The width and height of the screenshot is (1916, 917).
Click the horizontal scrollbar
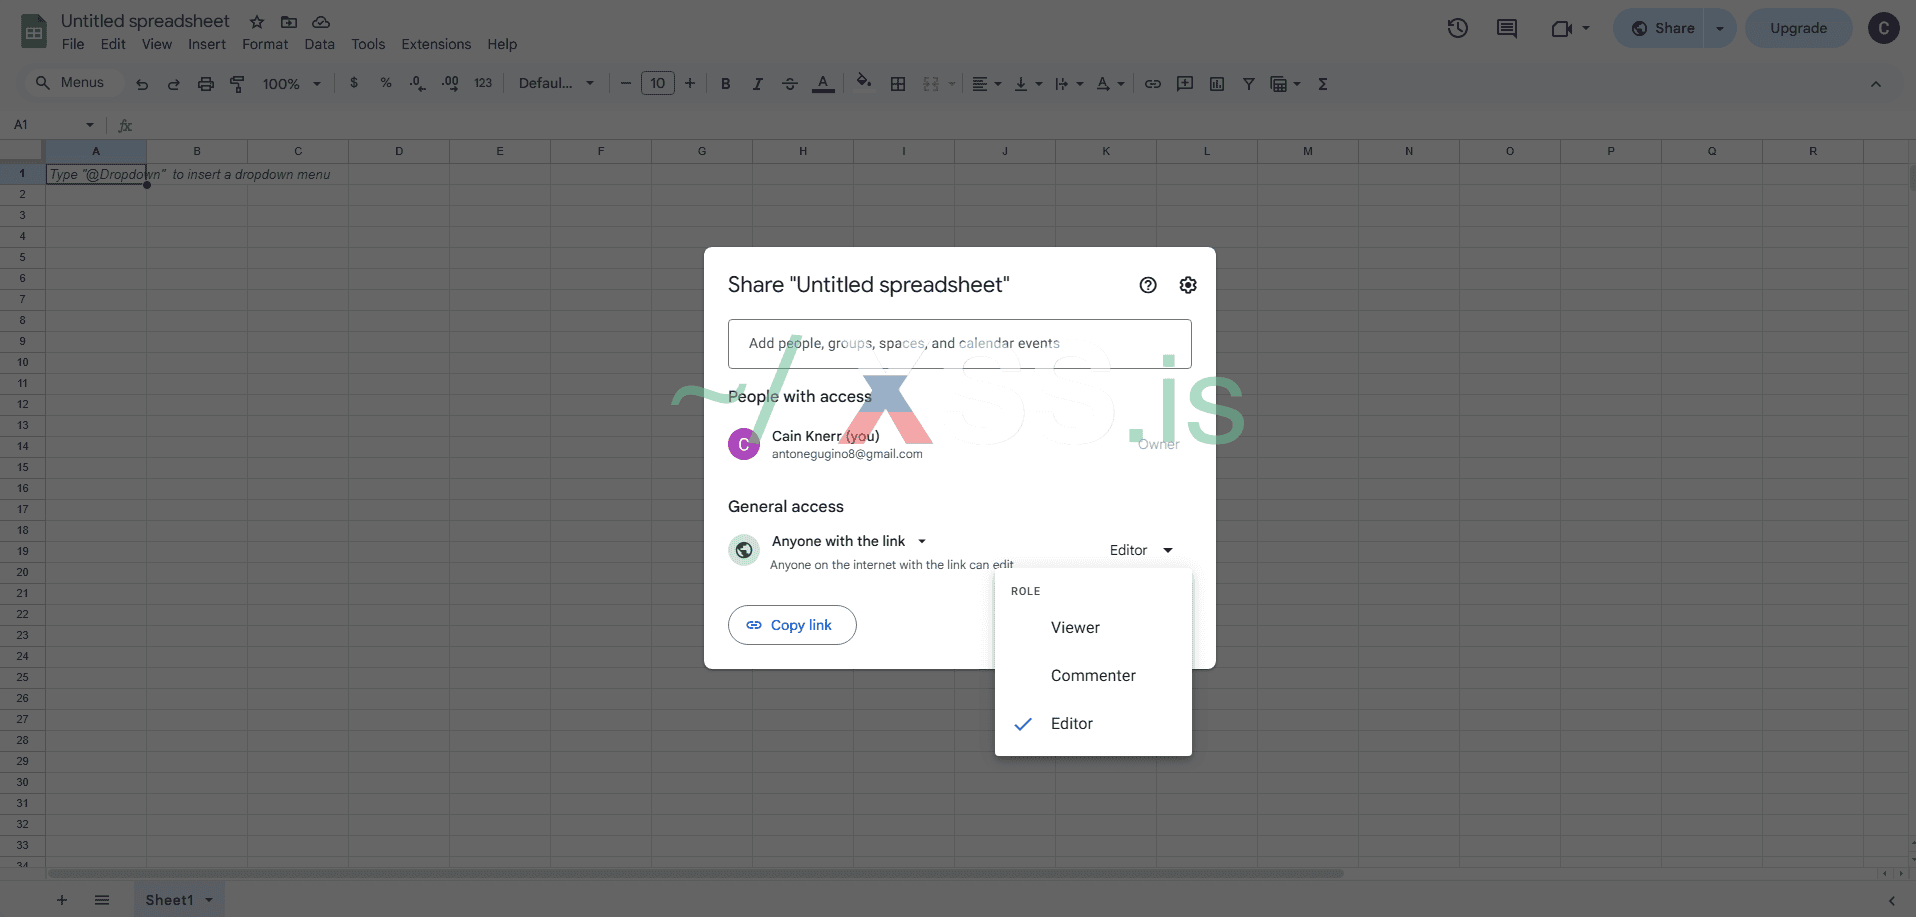tap(695, 873)
